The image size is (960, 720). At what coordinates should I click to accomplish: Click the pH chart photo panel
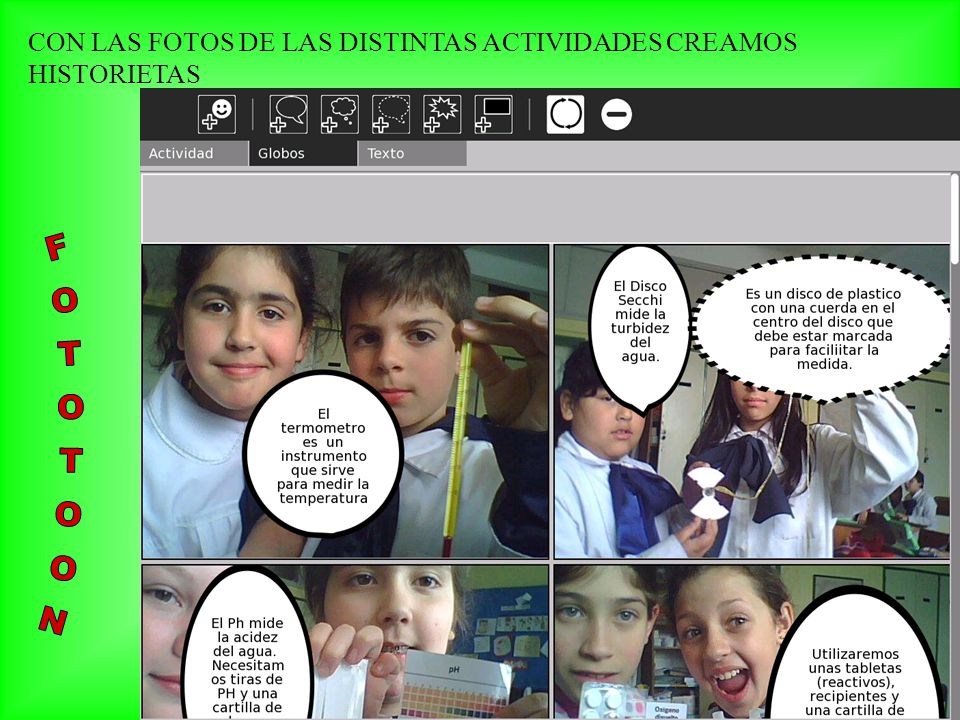[345, 642]
